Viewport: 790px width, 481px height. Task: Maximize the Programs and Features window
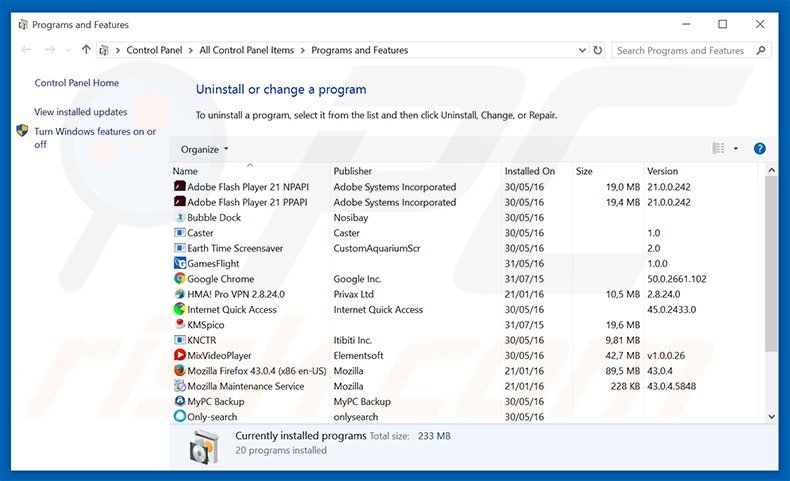tap(722, 24)
